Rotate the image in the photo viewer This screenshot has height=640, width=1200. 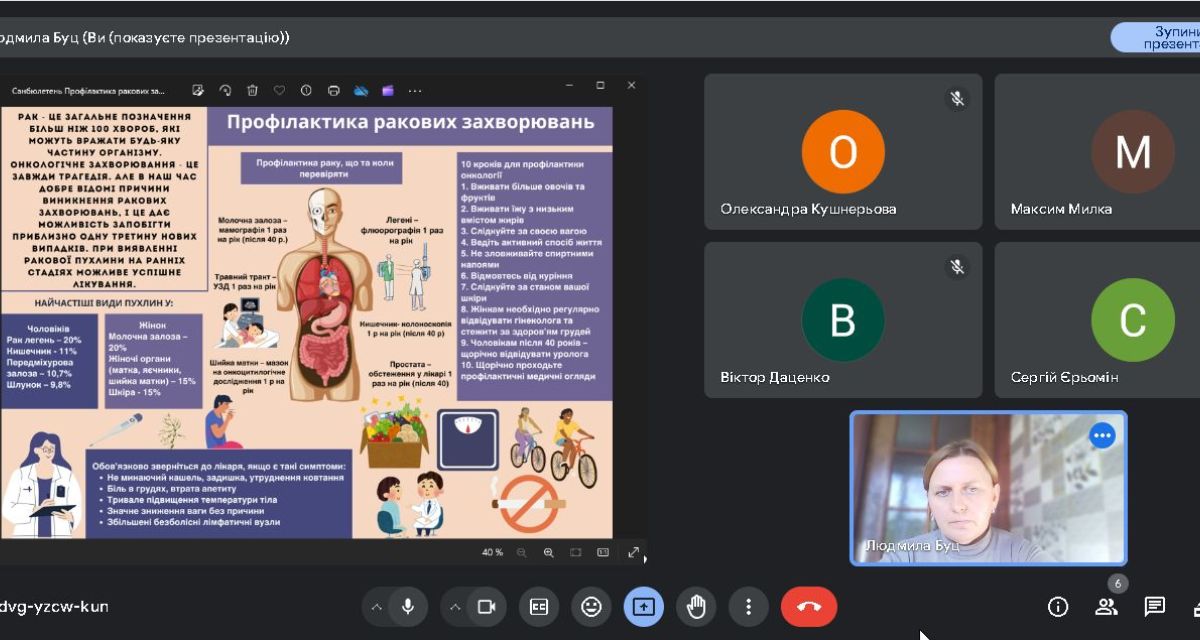[x=225, y=90]
